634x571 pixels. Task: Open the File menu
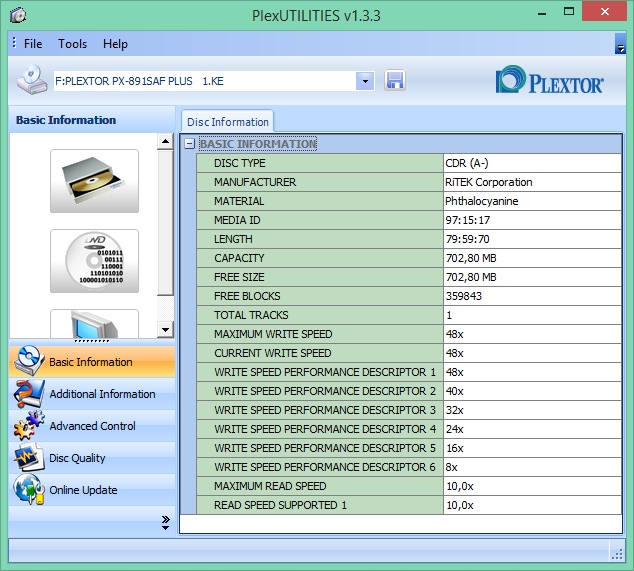click(x=33, y=44)
